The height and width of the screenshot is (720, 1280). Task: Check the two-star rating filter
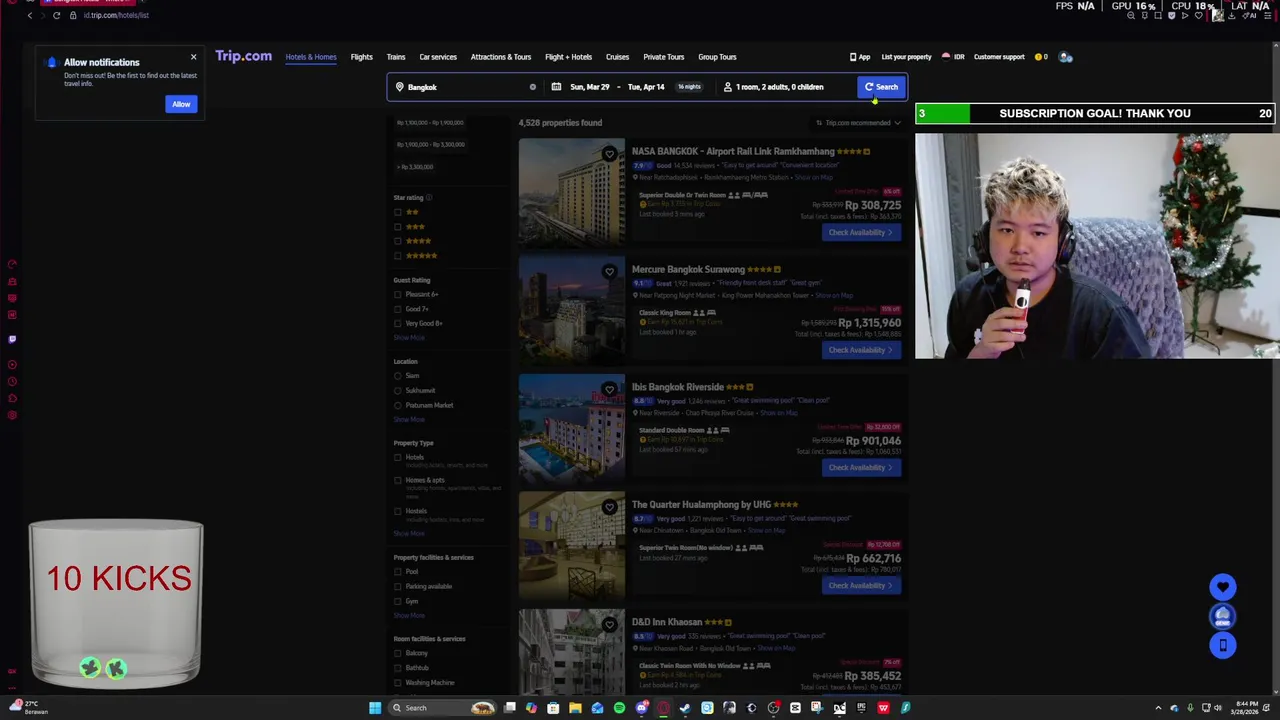click(x=398, y=212)
